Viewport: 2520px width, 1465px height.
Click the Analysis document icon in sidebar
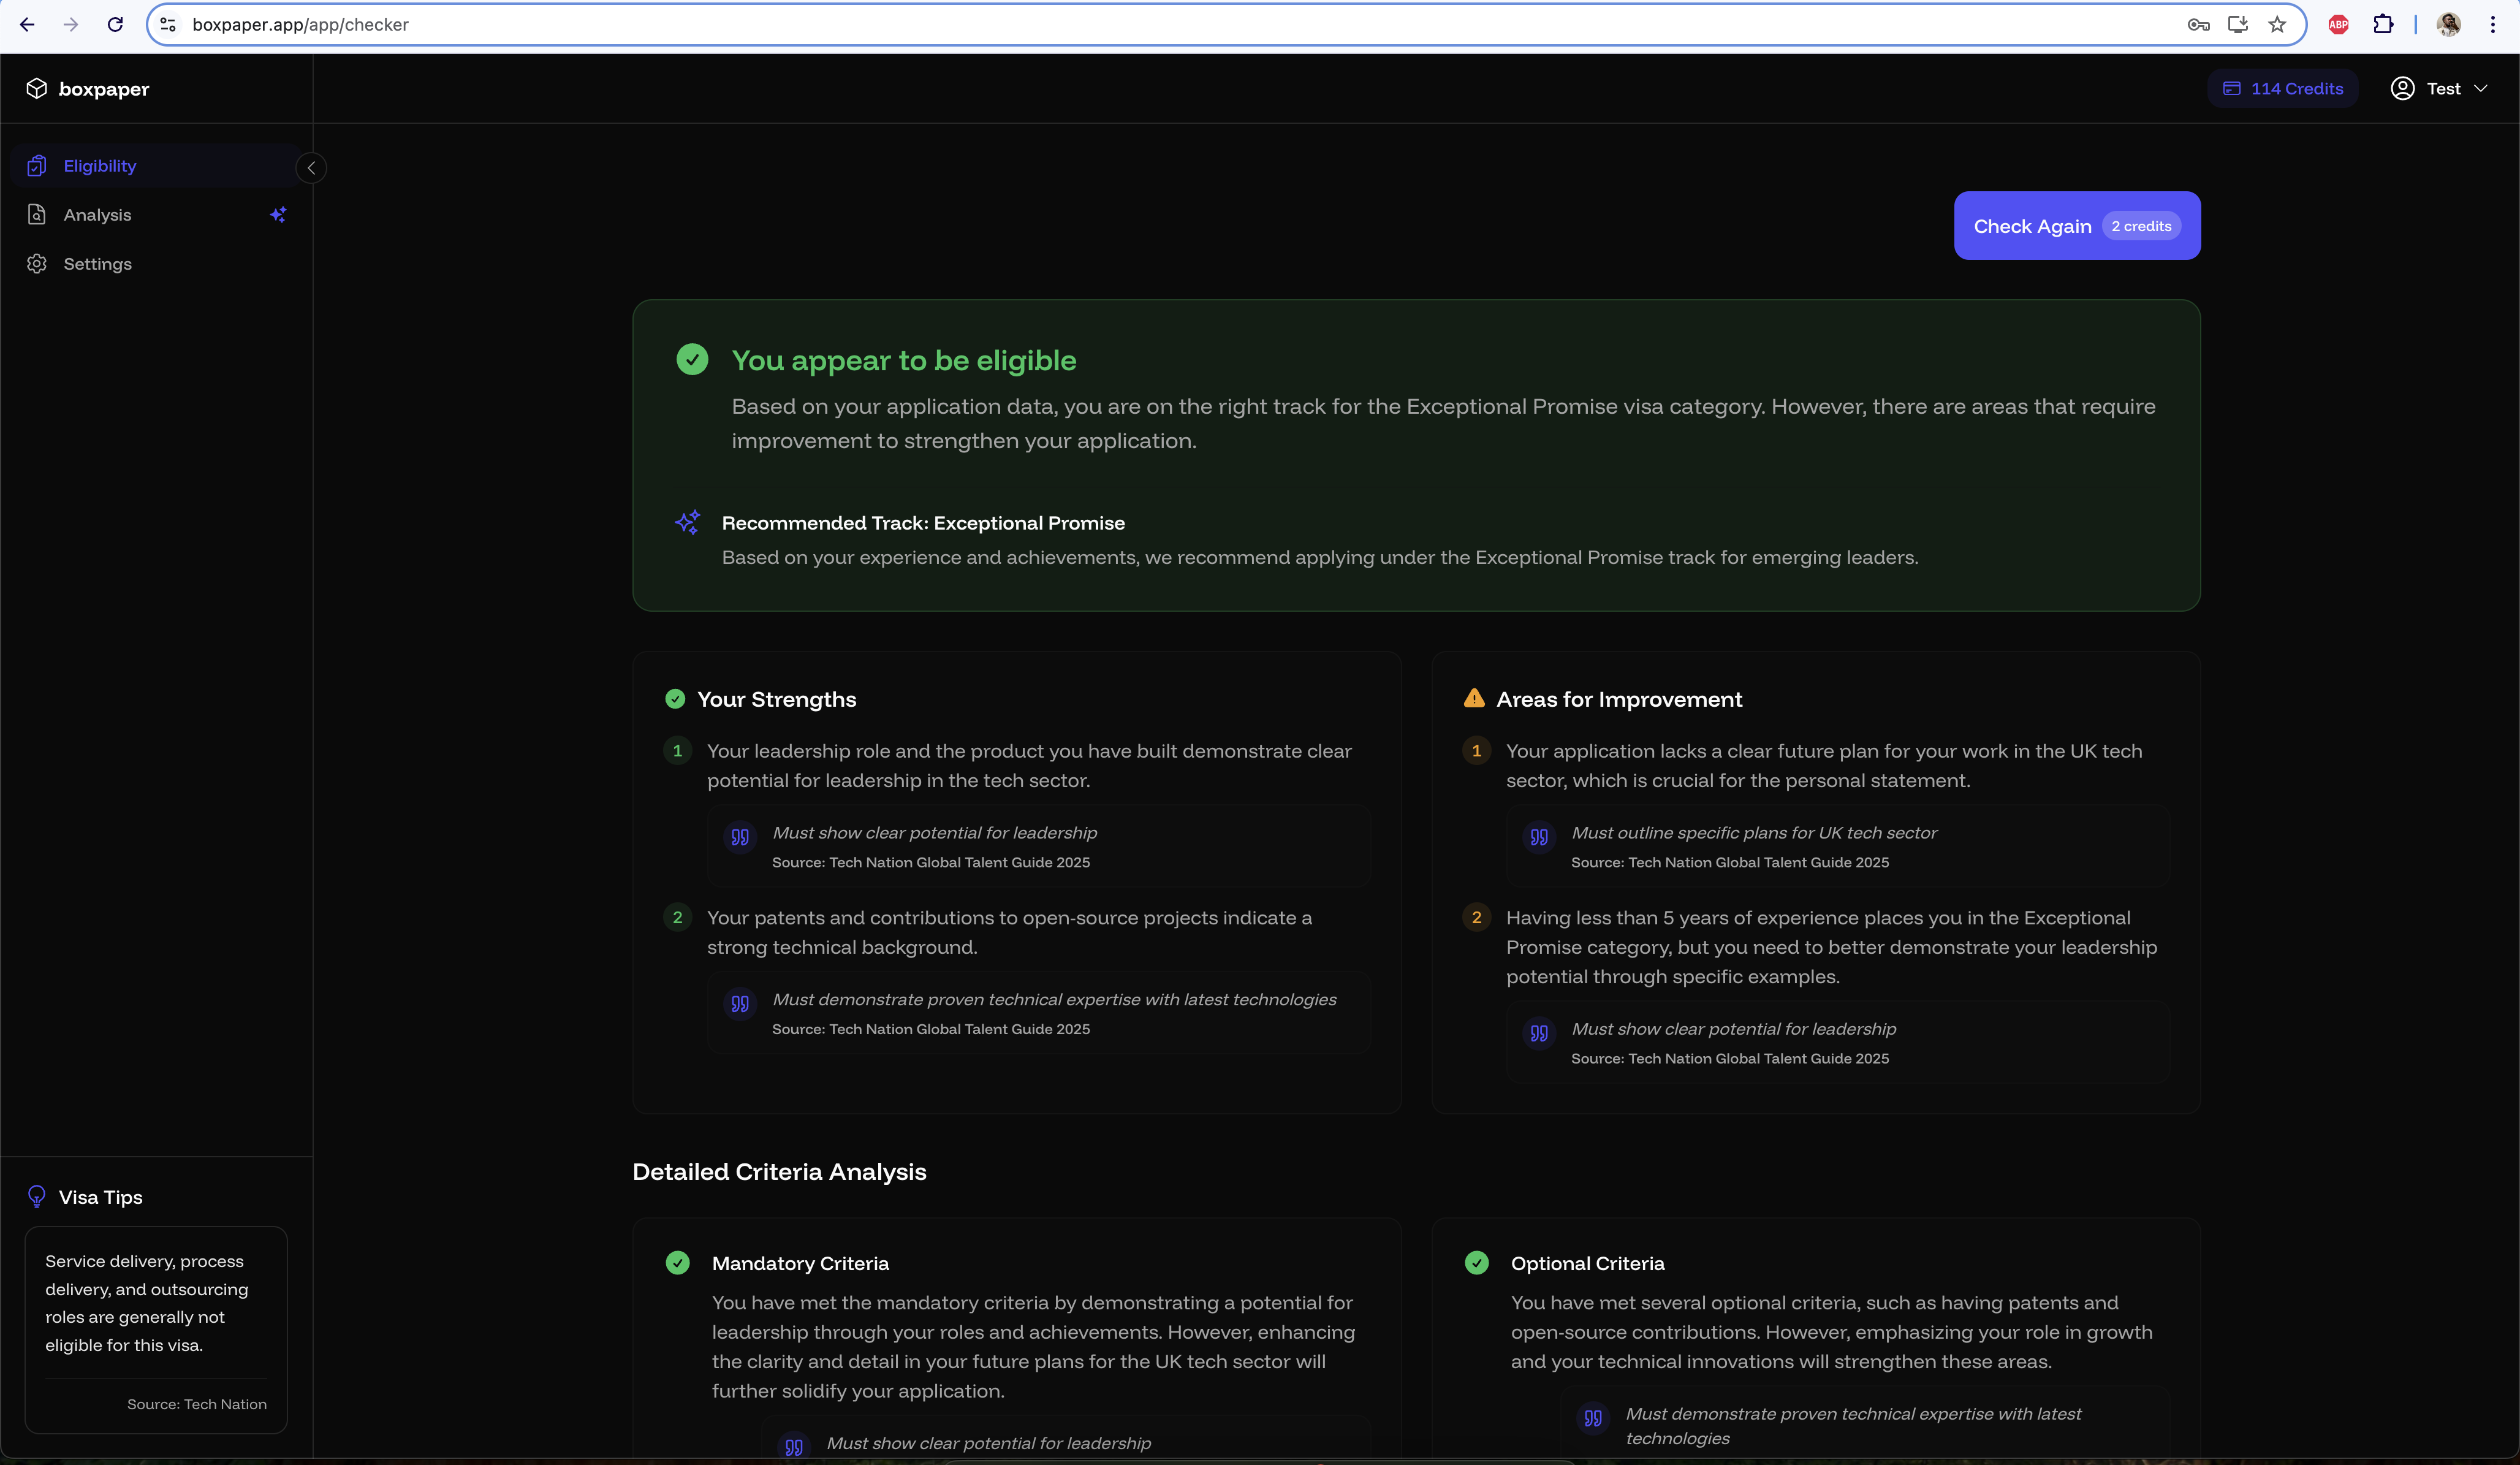[37, 215]
